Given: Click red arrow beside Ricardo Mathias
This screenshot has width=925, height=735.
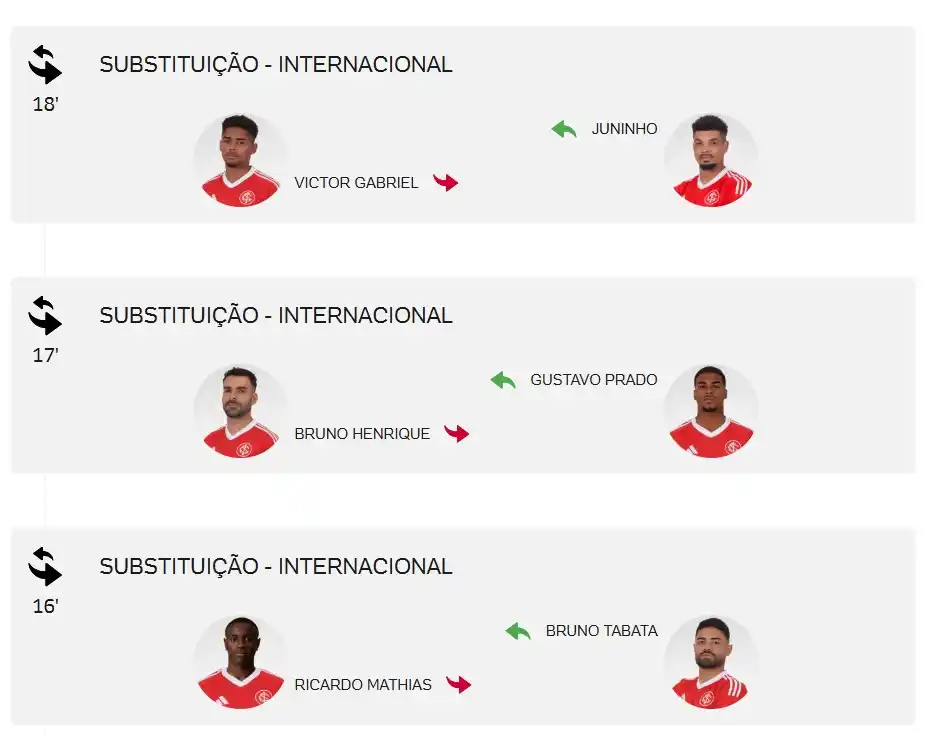Looking at the screenshot, I should (458, 684).
